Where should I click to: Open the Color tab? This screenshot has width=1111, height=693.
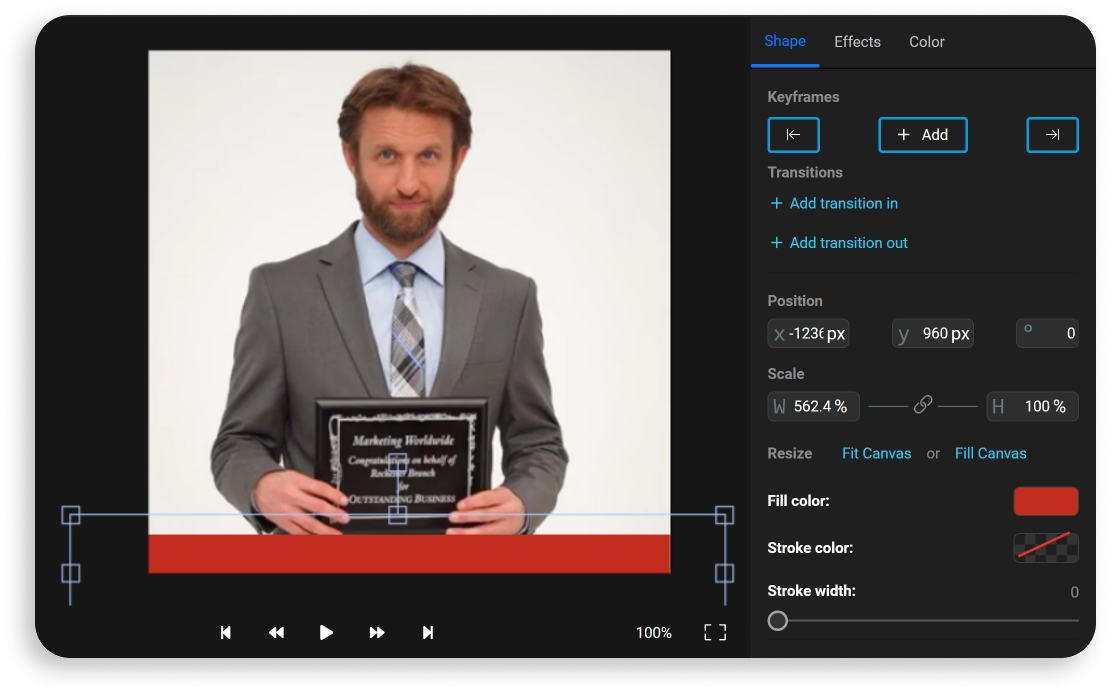tap(926, 42)
